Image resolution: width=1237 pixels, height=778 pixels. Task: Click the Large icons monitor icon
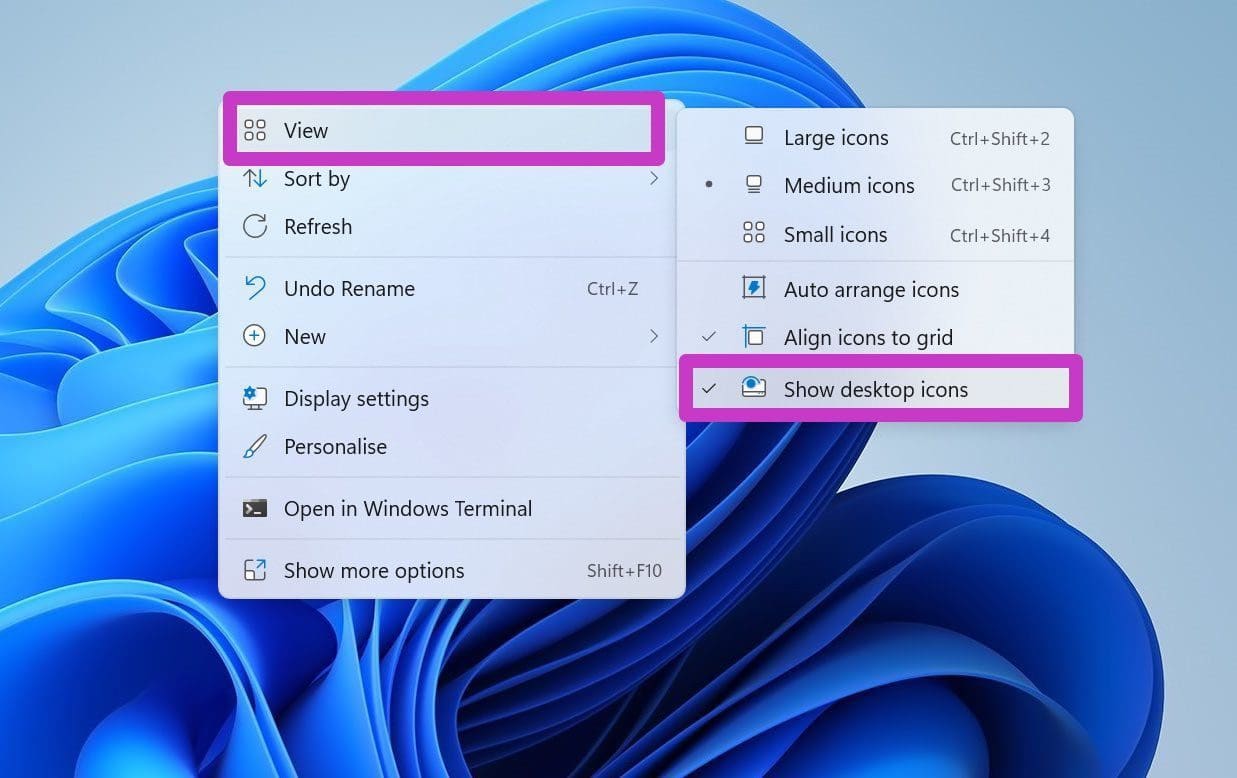[754, 136]
